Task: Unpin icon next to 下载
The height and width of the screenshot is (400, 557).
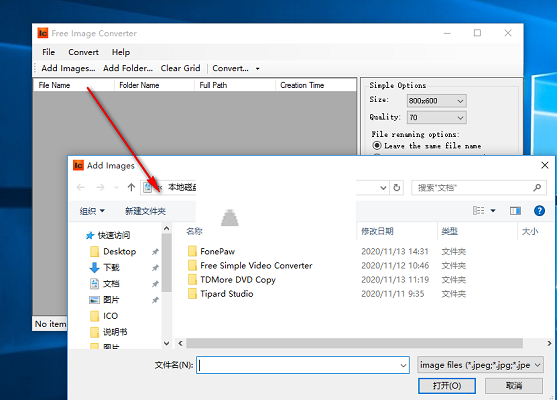Action: coord(155,268)
